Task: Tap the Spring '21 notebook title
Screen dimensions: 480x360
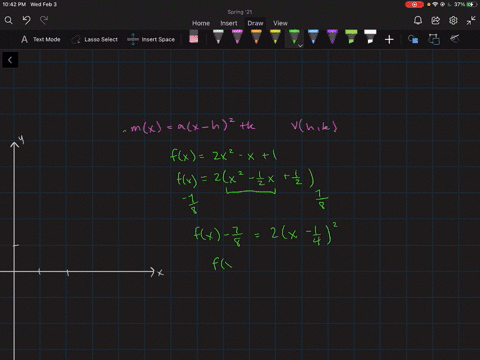Action: [x=240, y=12]
